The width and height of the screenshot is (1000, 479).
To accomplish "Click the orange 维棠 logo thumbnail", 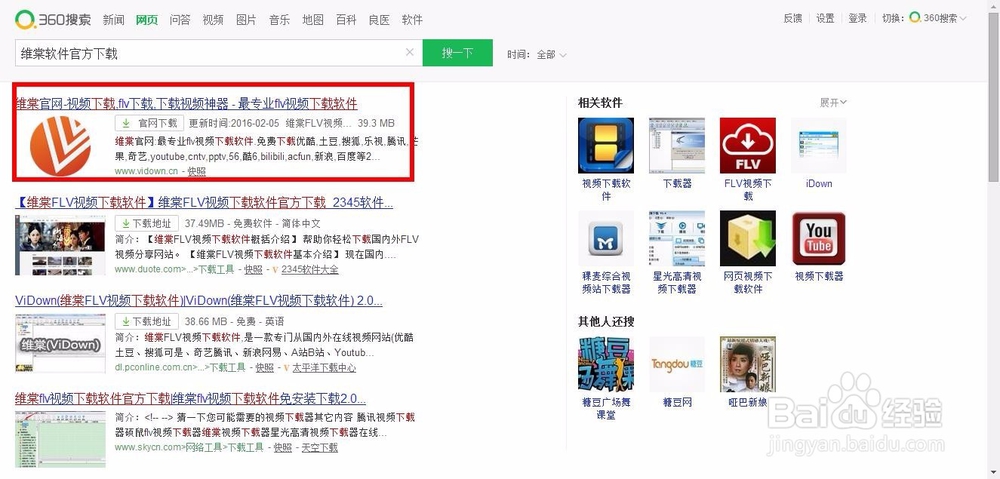I will tap(61, 146).
